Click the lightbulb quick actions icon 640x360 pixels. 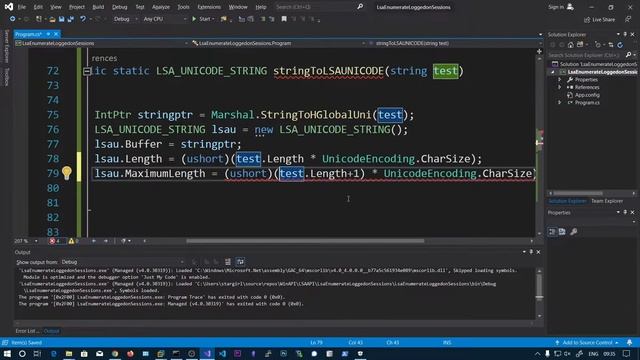(x=67, y=173)
